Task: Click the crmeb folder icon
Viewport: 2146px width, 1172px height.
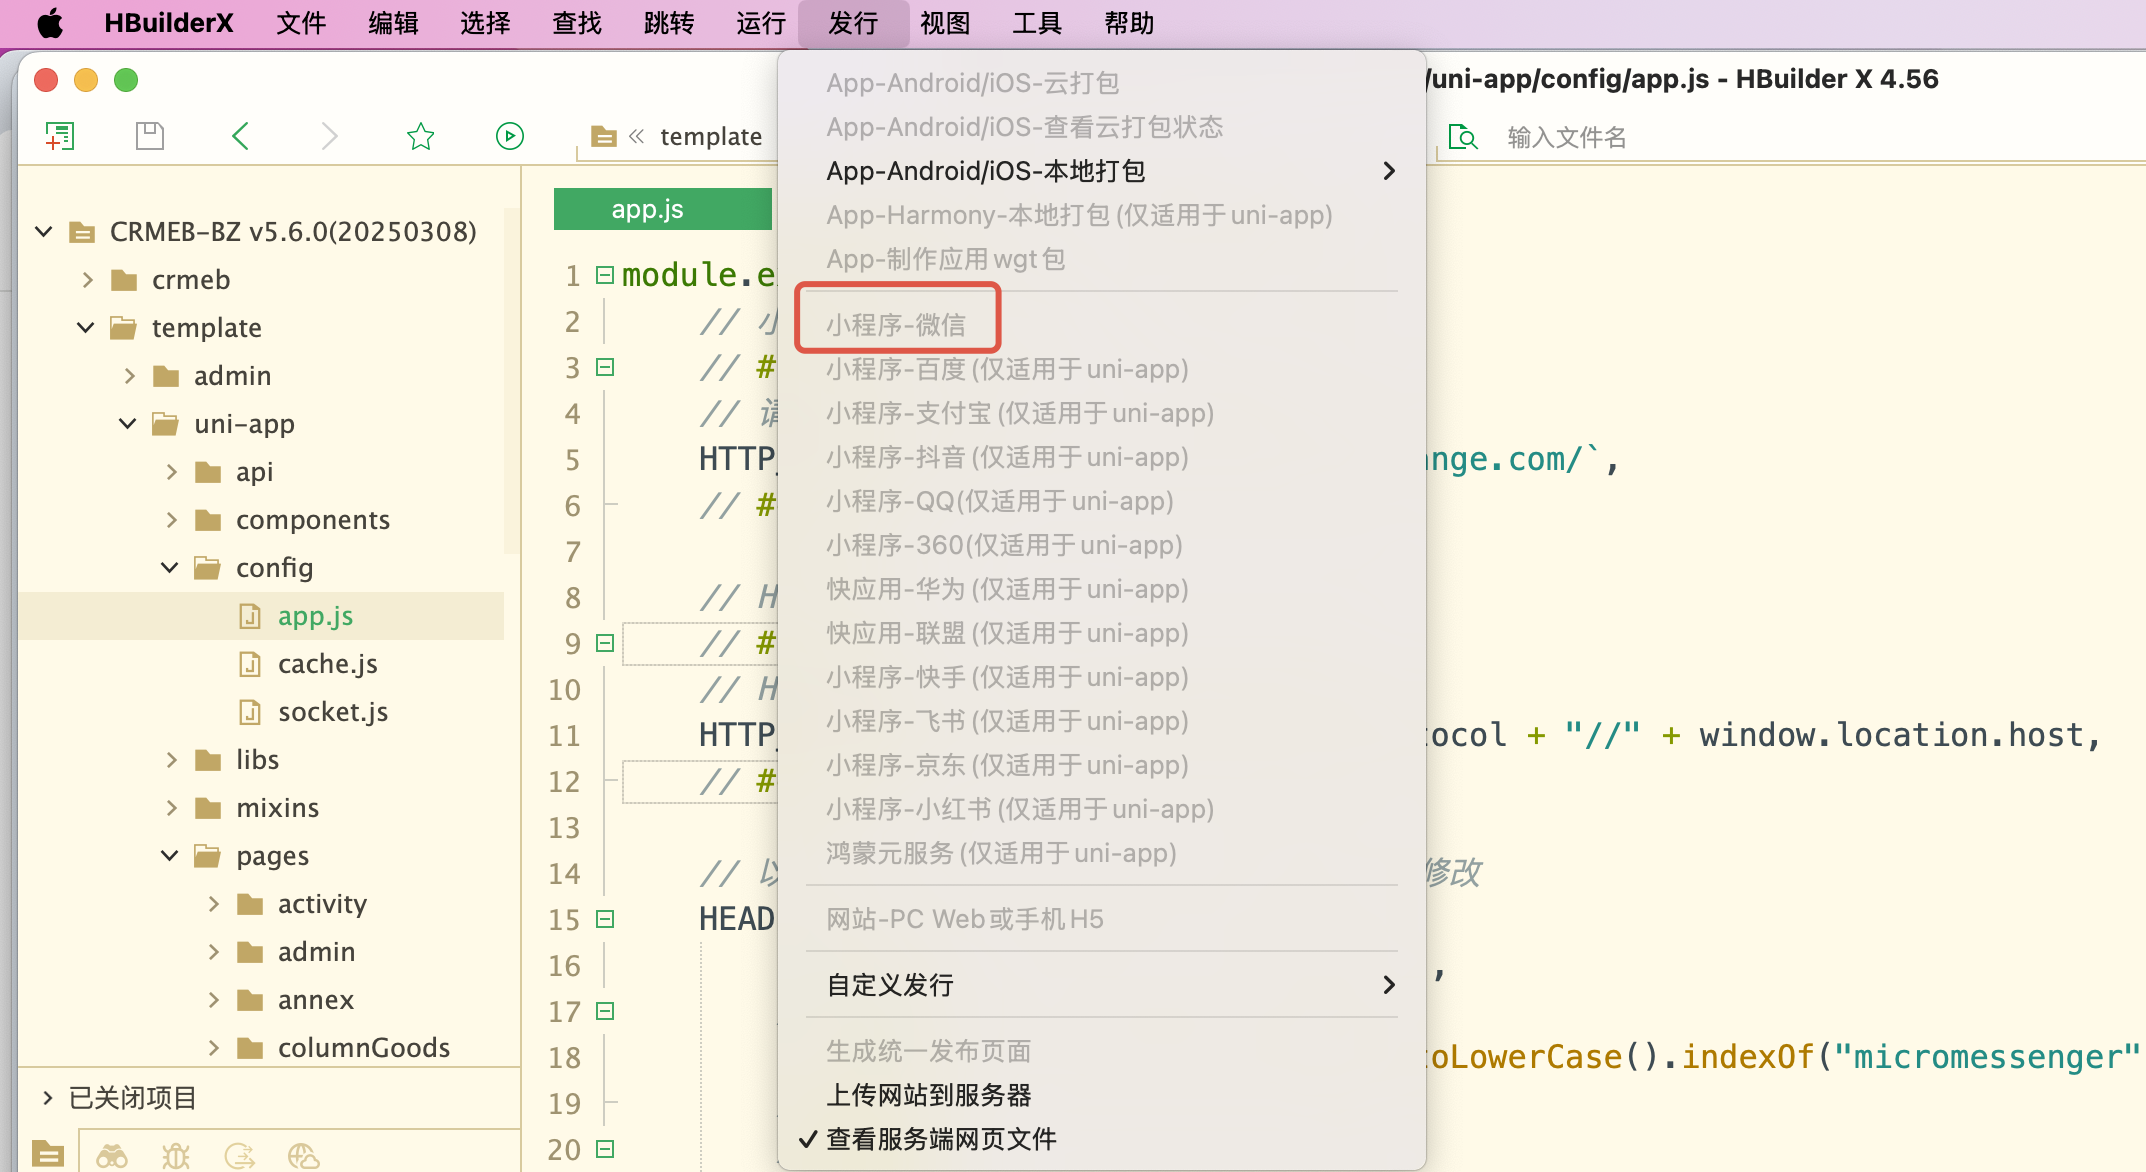Action: click(x=124, y=280)
